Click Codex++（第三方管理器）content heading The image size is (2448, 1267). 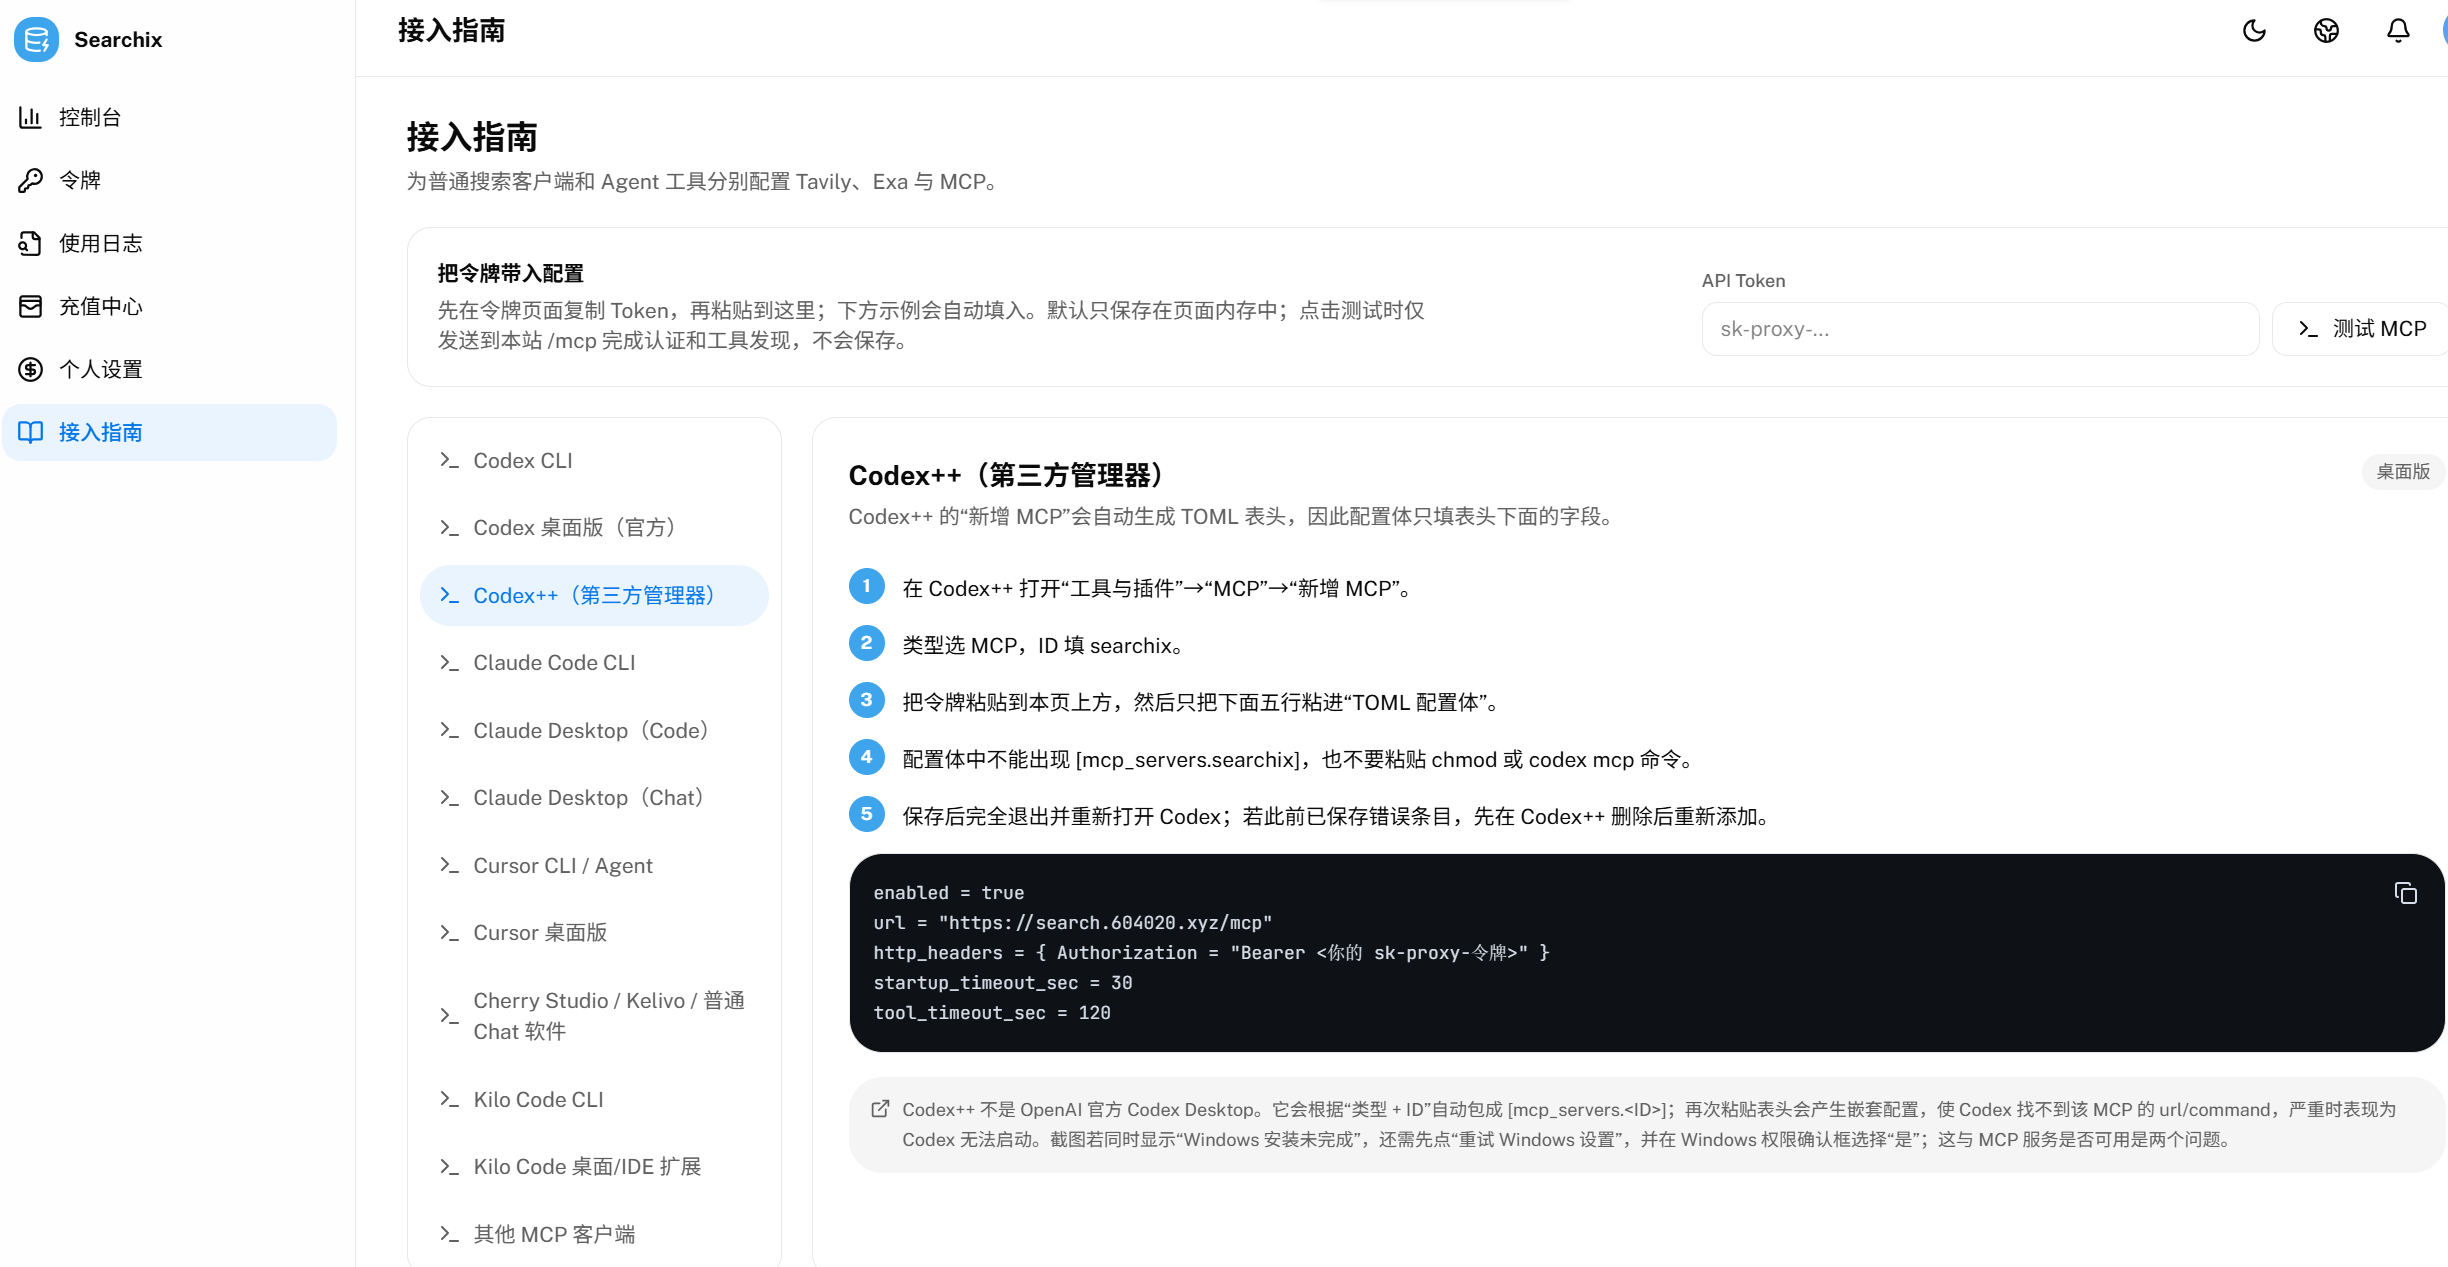(1007, 476)
